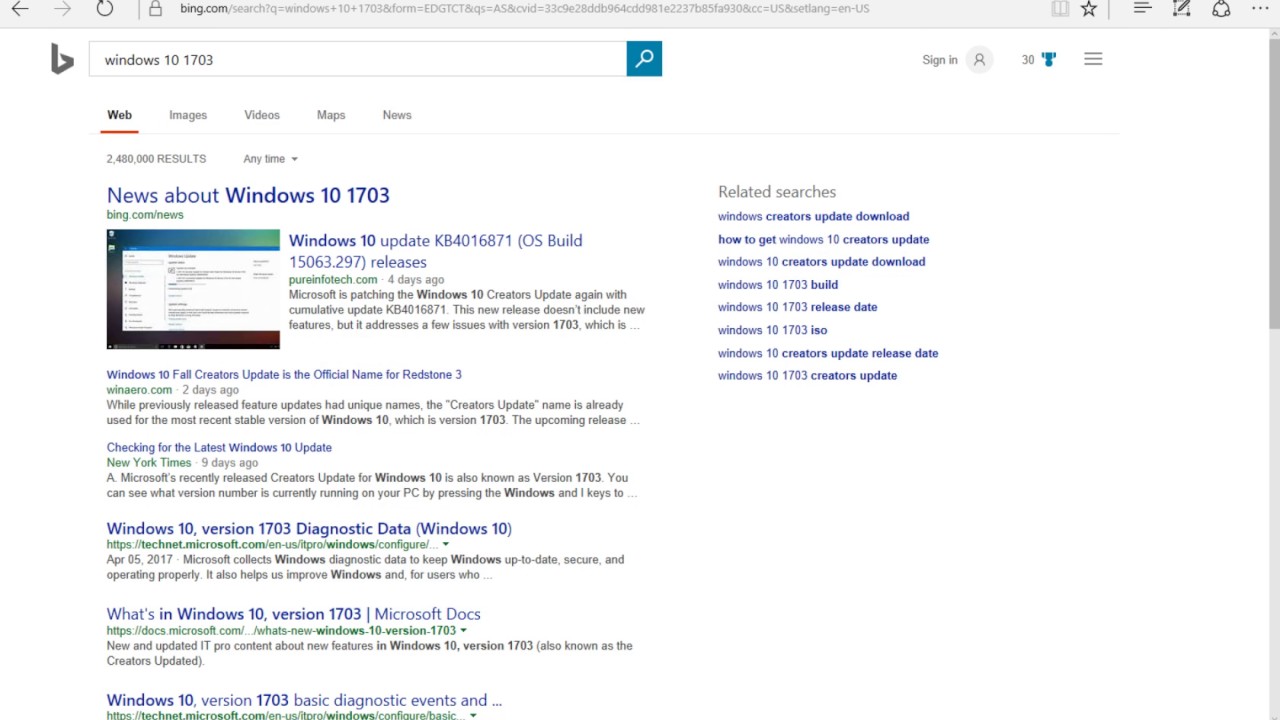Open Bing Rewards showing 30 points
The width and height of the screenshot is (1280, 720).
(x=1038, y=60)
